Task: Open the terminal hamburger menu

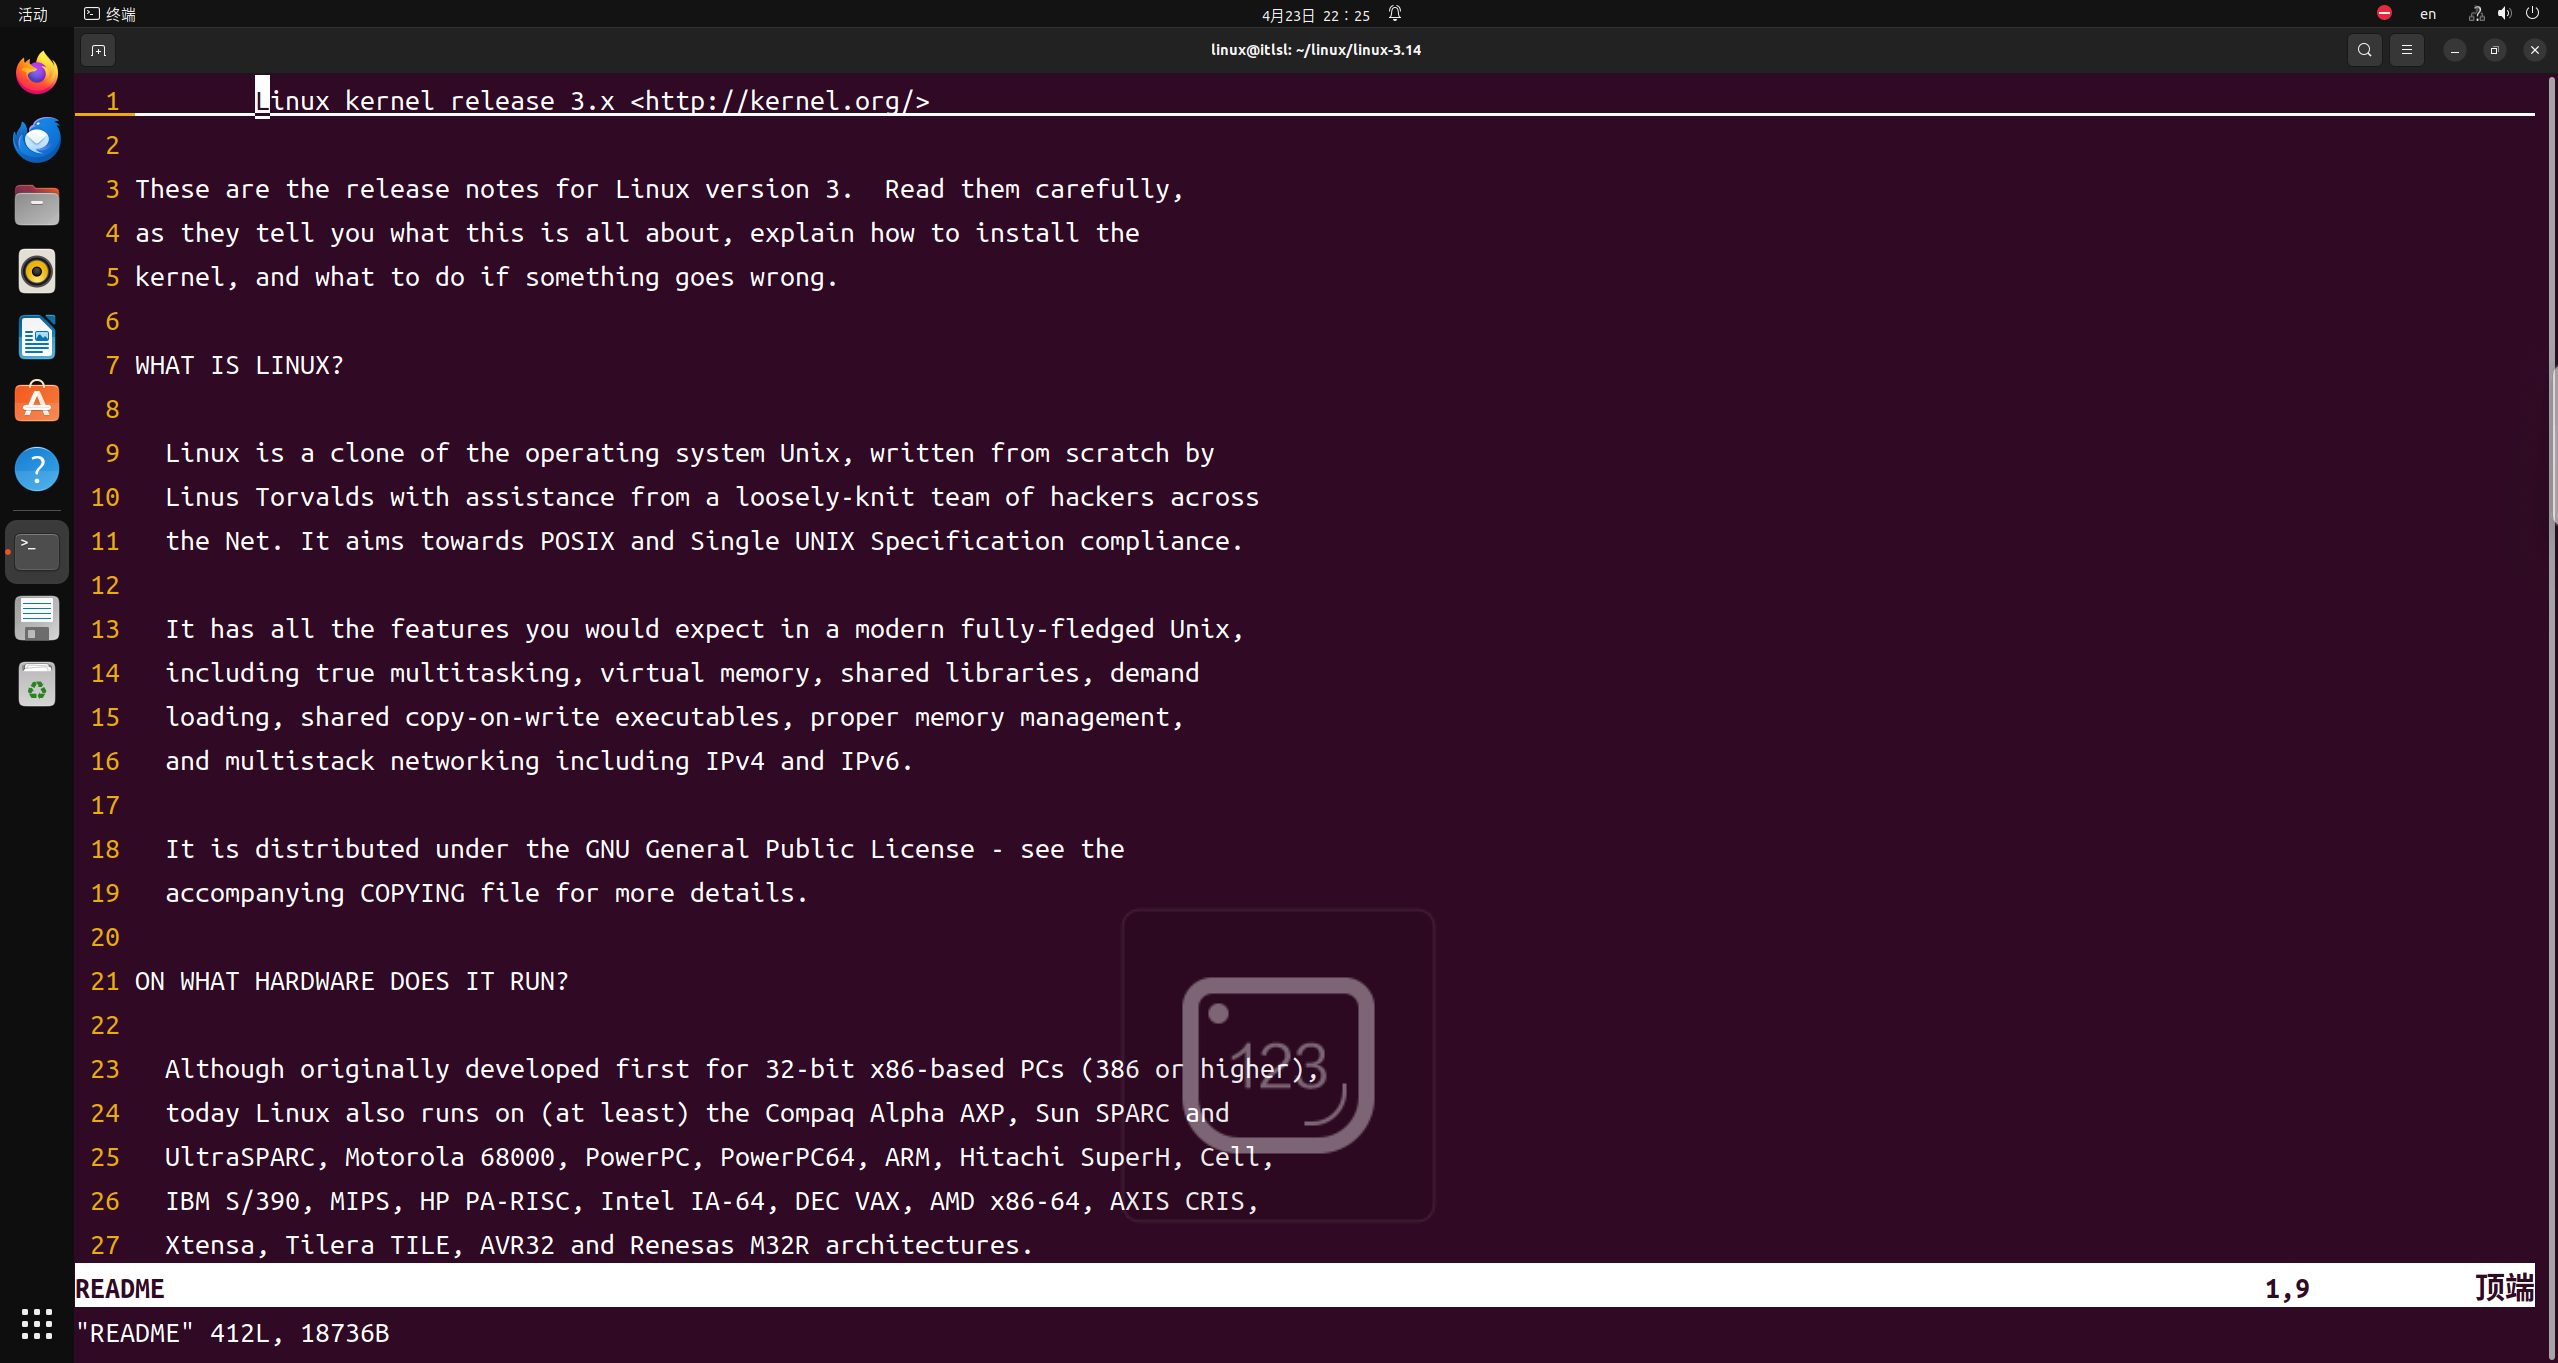Action: 2407,50
